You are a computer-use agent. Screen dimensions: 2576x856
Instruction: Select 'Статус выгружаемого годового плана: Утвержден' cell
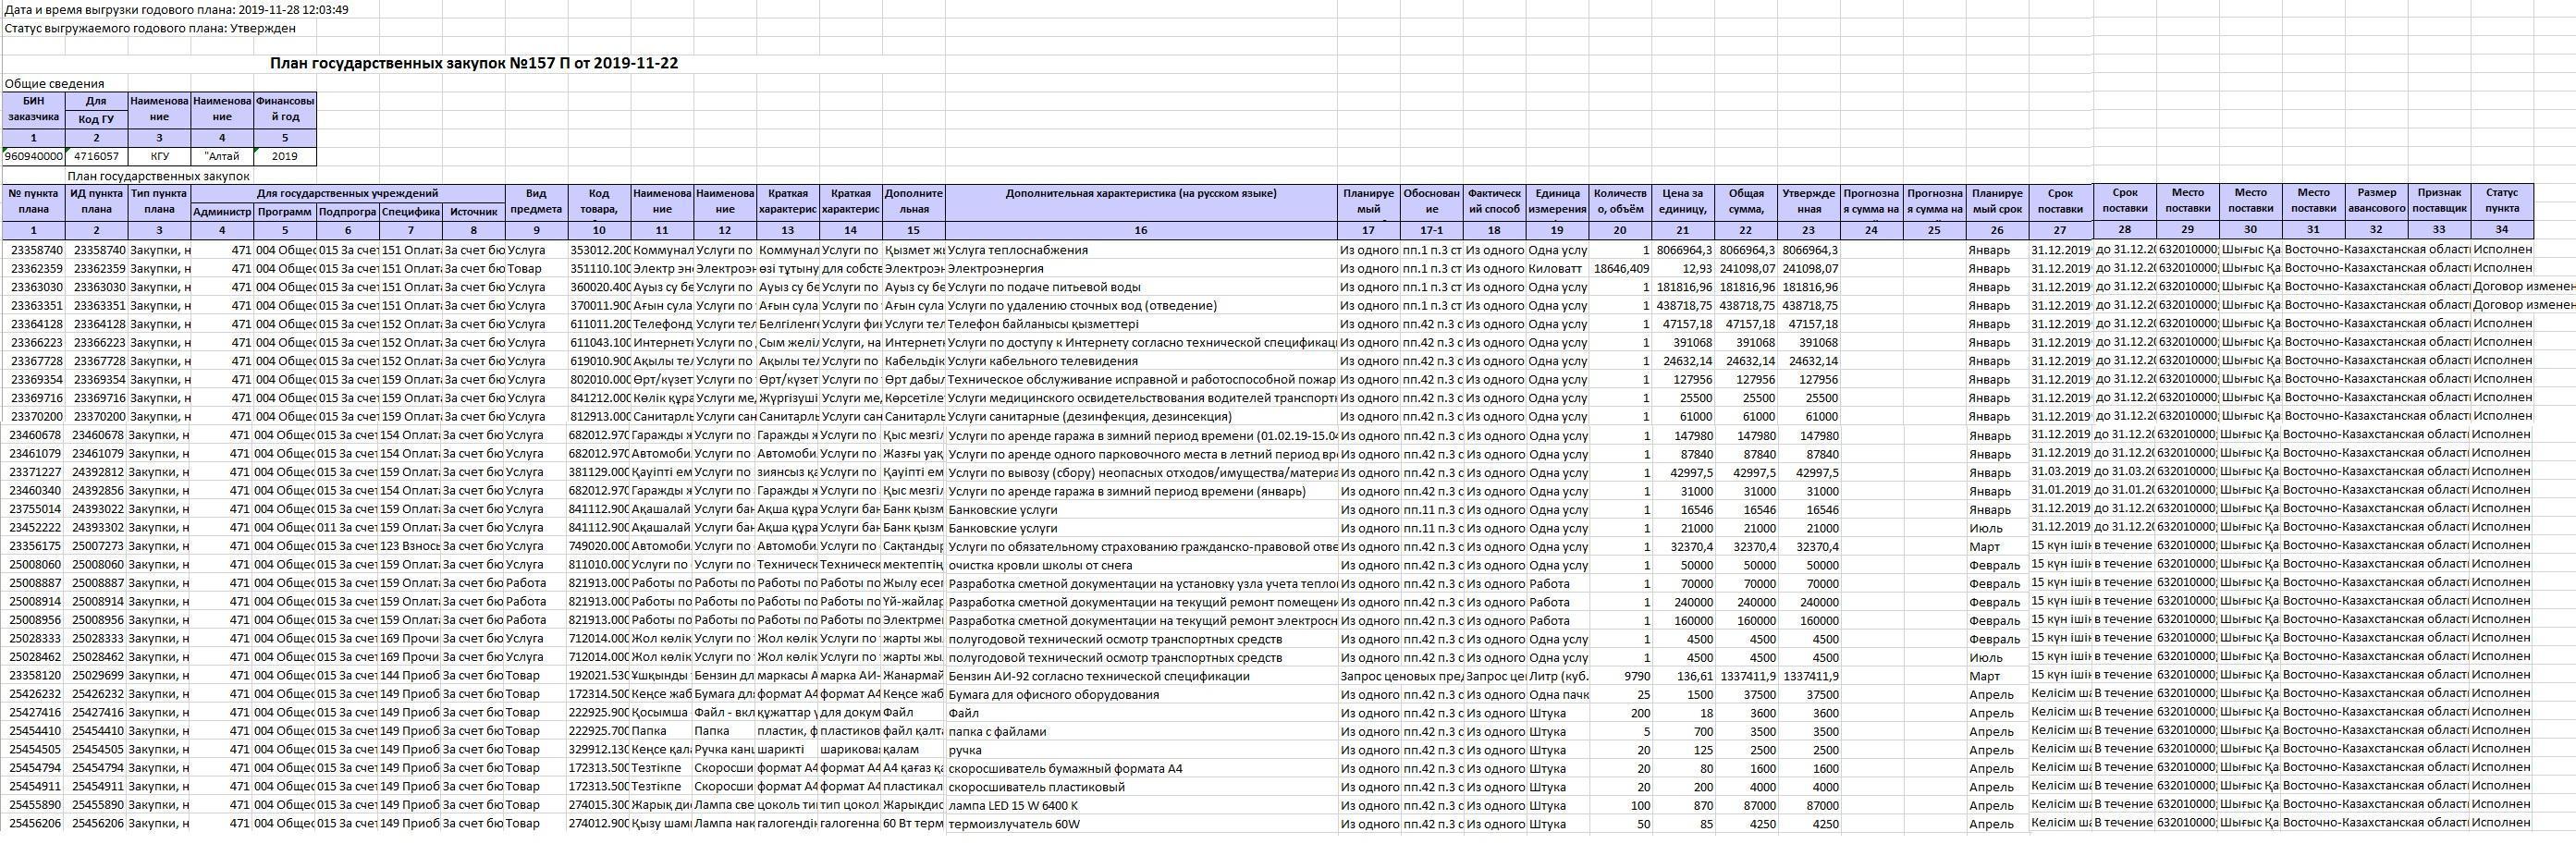[x=150, y=28]
